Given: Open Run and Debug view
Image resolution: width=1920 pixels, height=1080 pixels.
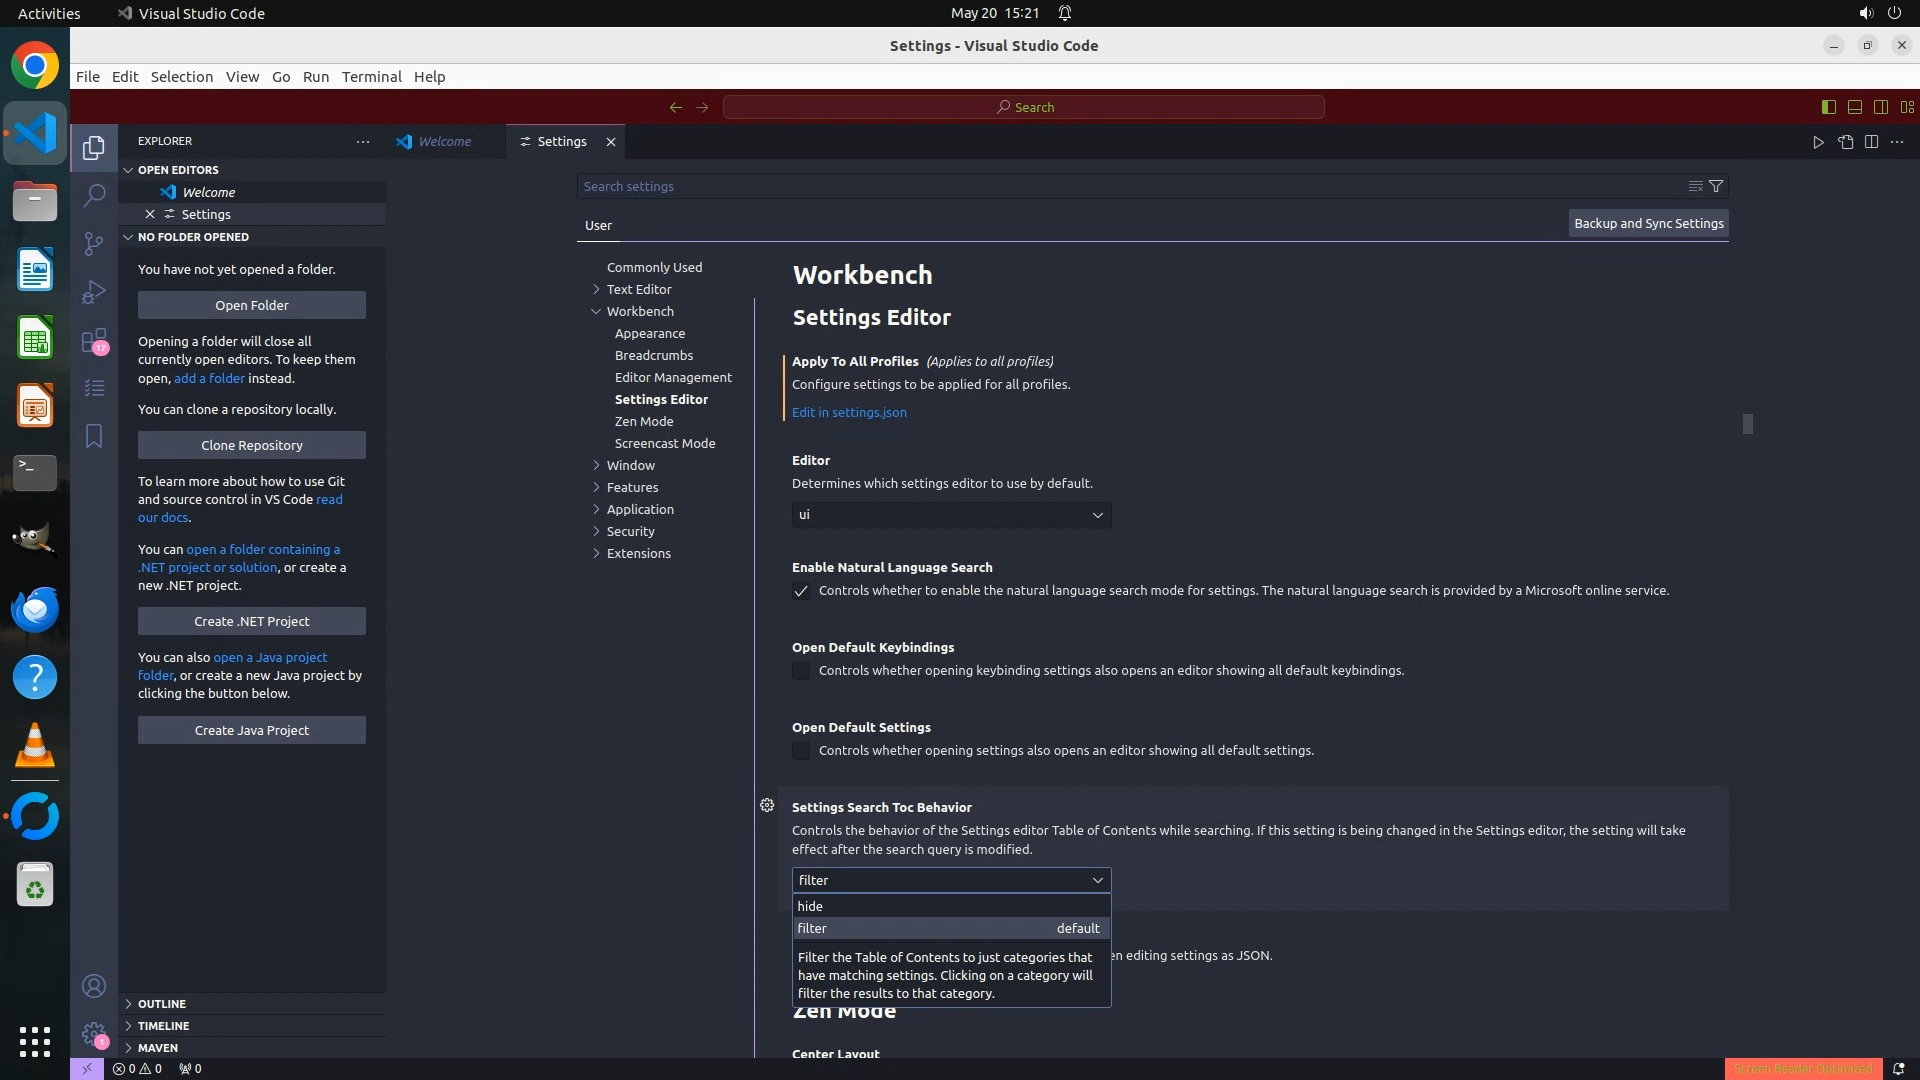Looking at the screenshot, I should coord(94,291).
